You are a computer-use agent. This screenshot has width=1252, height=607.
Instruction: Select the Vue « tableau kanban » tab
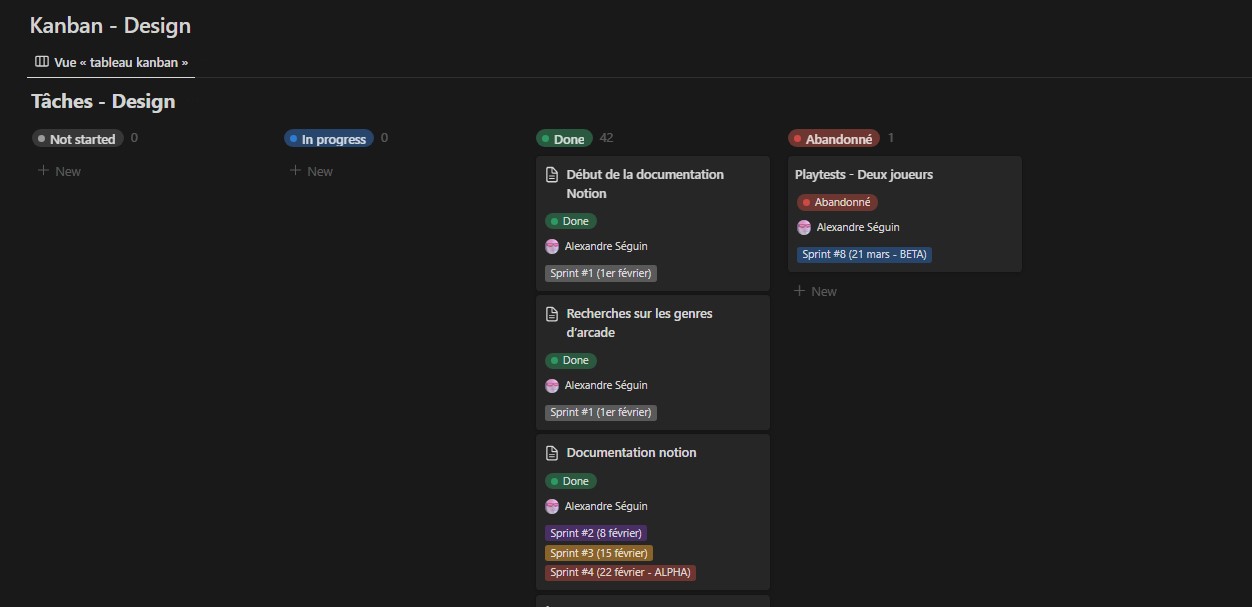point(111,62)
